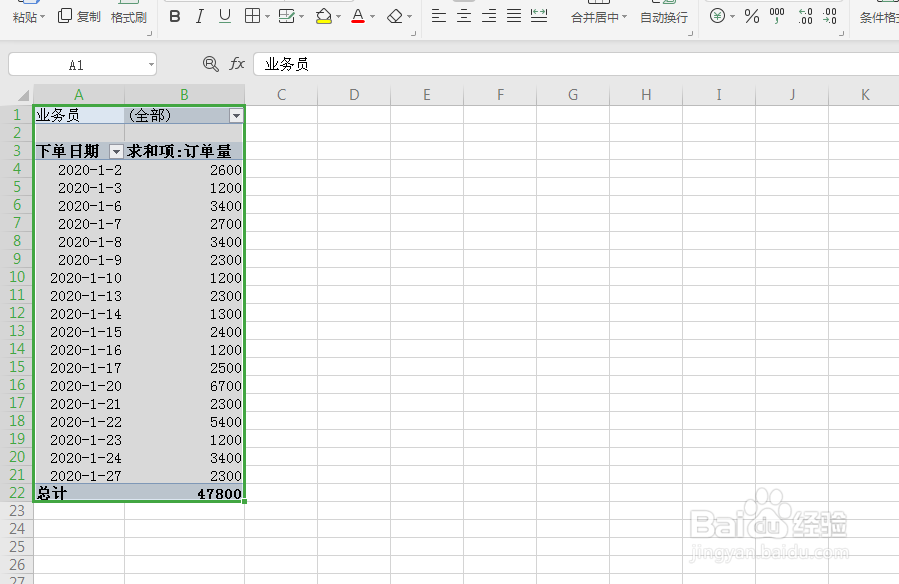Click the draw border table icon
The height and width of the screenshot is (584, 899).
click(286, 17)
